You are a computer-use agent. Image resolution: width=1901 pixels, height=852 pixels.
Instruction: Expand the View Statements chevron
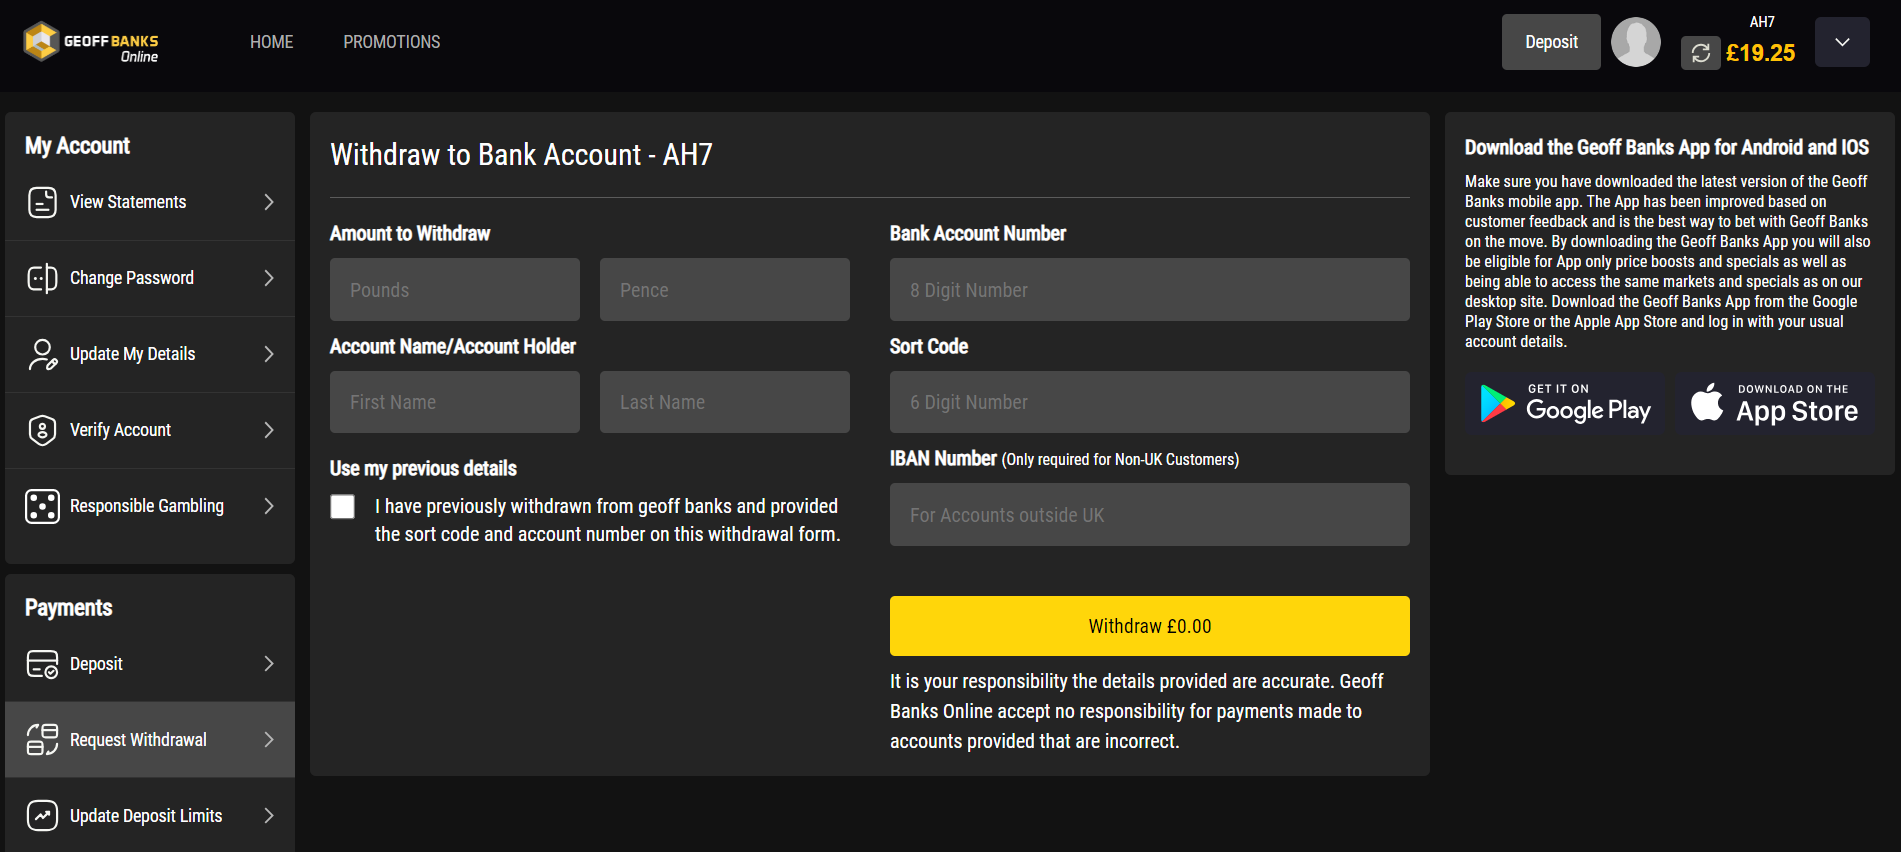tap(269, 202)
